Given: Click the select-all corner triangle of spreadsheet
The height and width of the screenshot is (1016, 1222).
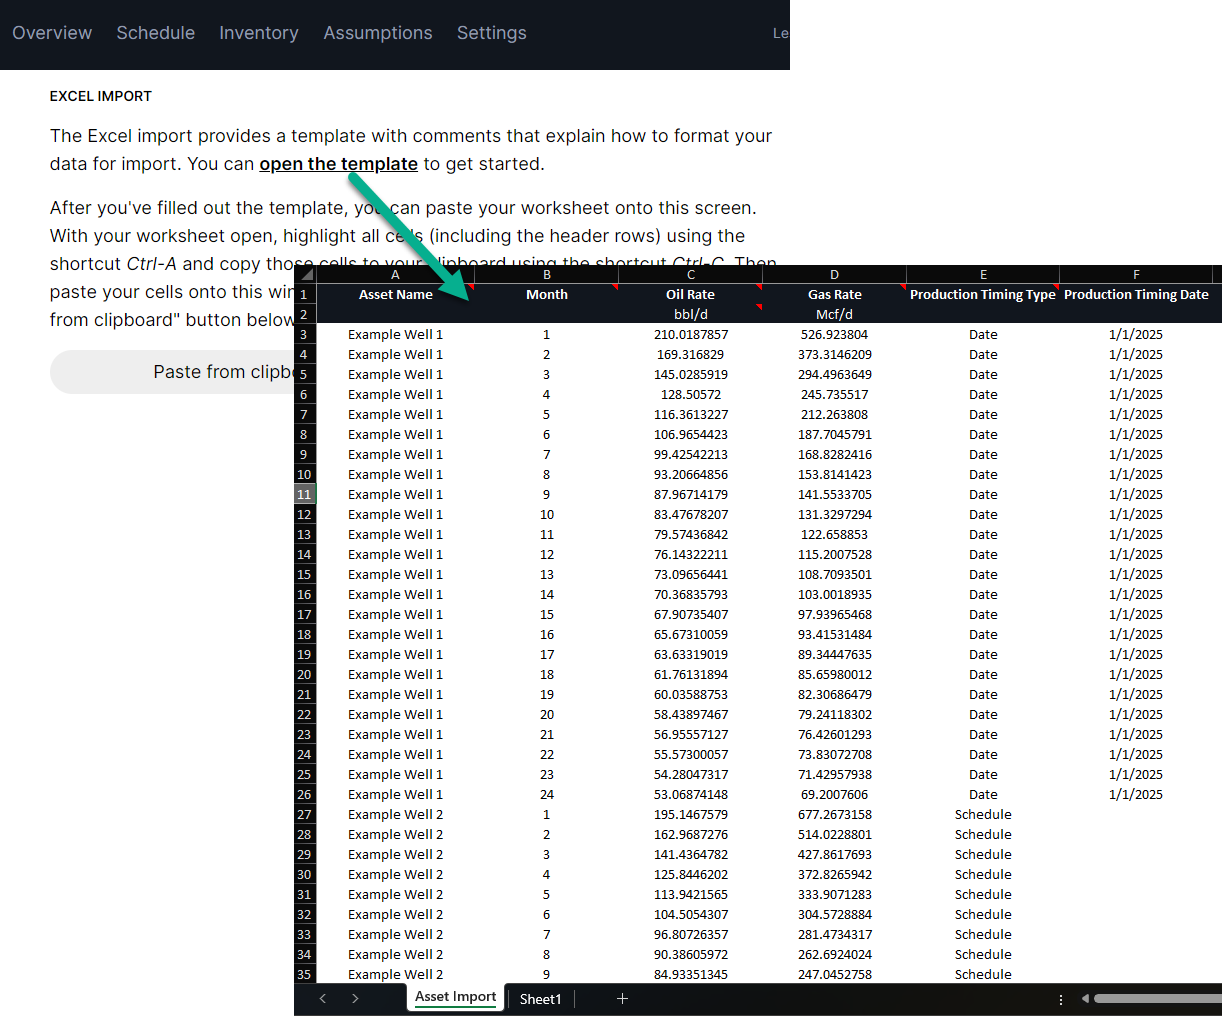Looking at the screenshot, I should coord(306,275).
